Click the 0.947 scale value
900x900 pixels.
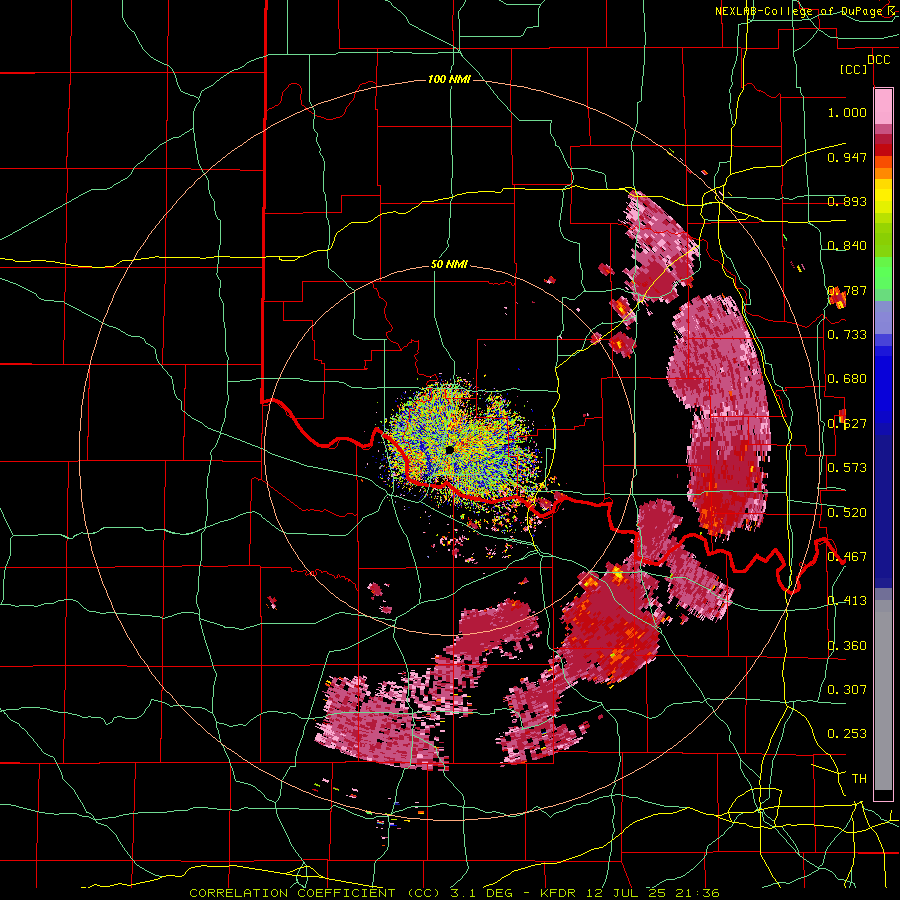point(847,157)
